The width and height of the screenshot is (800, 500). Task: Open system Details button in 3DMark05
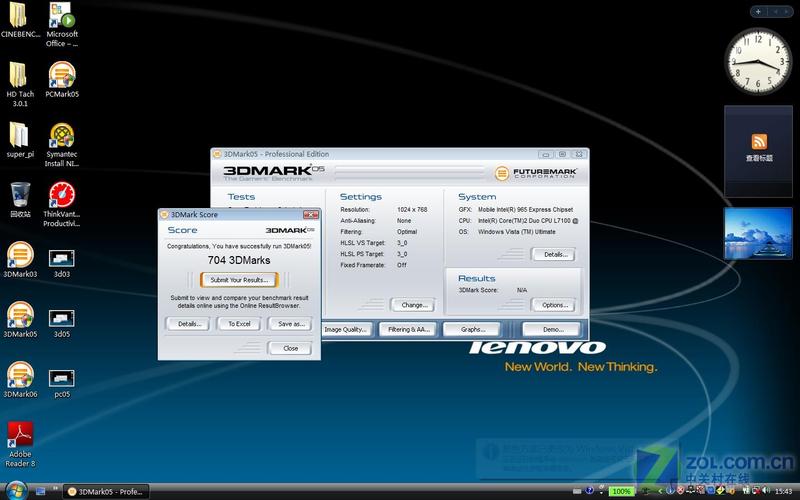click(x=554, y=254)
